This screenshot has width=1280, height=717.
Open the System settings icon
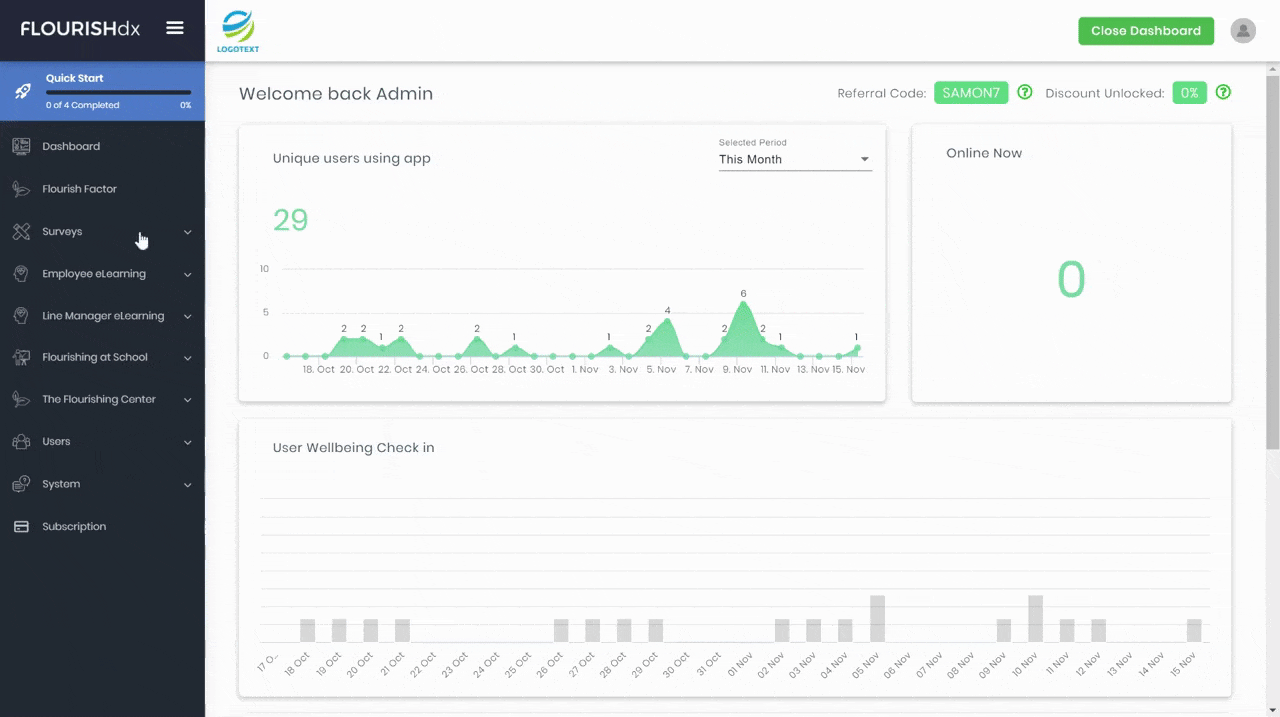(21, 483)
